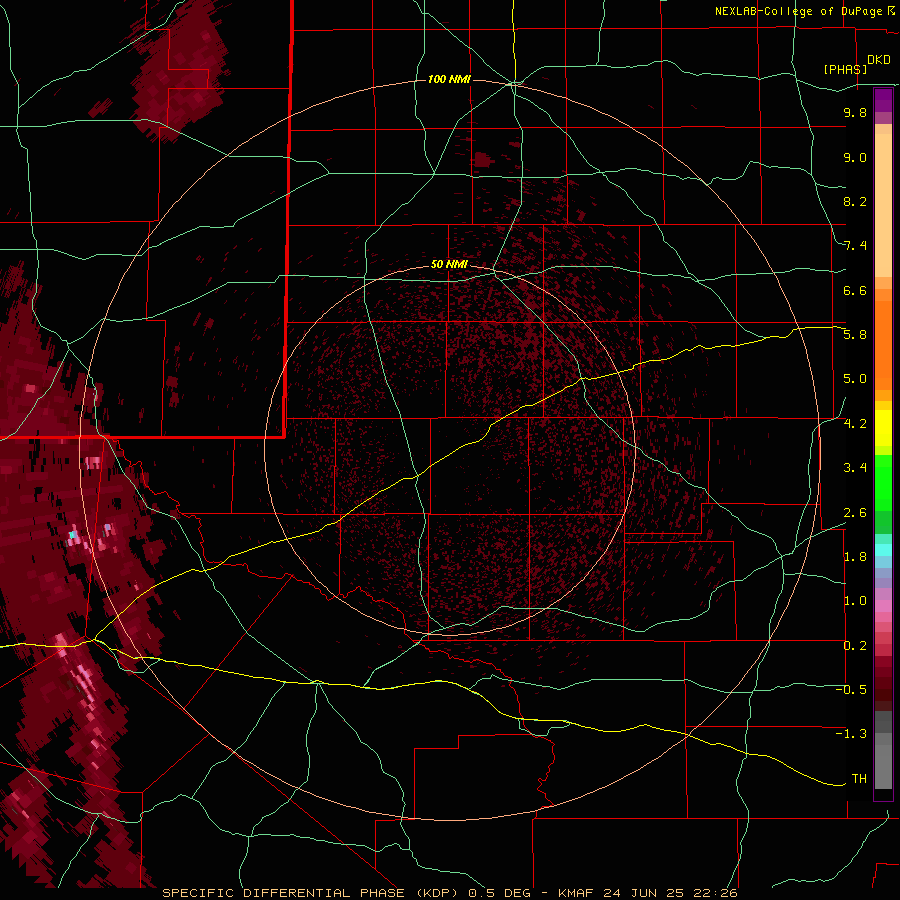
Task: Click the 9.0 value on the color scale
Action: tap(855, 157)
